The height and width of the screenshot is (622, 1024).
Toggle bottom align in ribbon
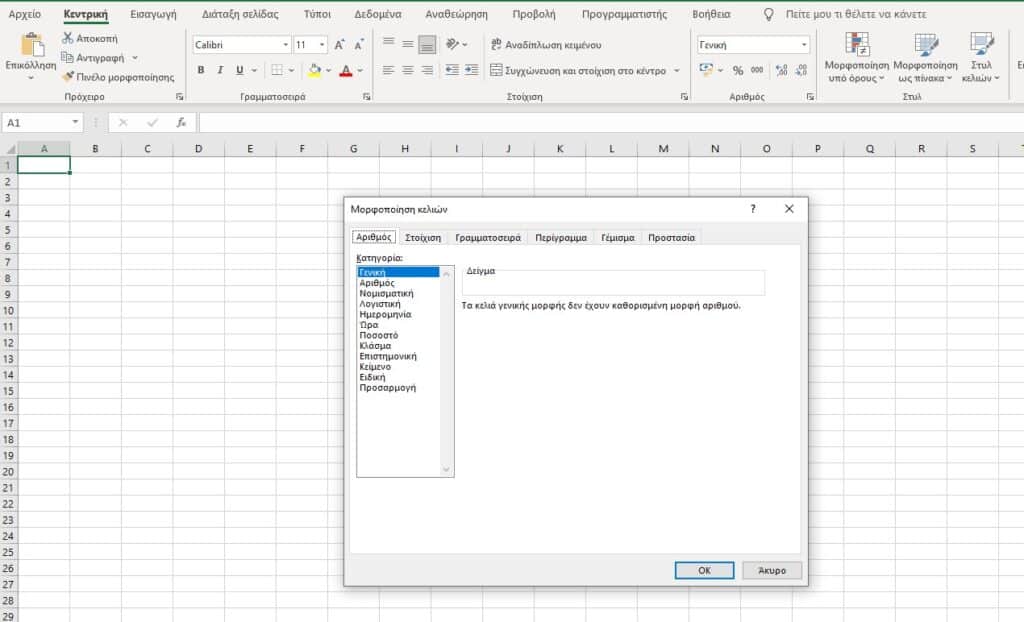427,44
